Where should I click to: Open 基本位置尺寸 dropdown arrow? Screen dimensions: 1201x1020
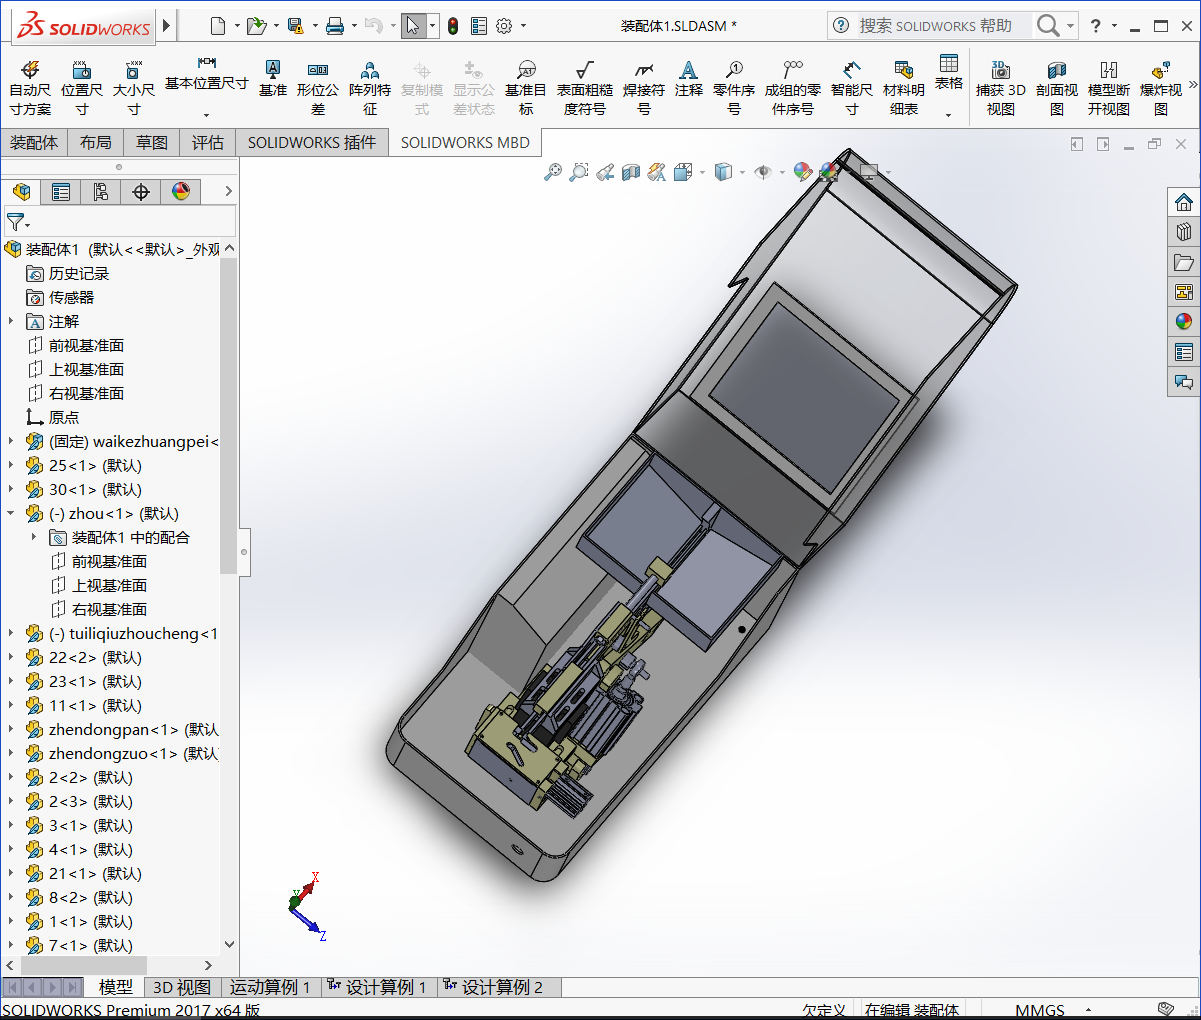pos(207,115)
